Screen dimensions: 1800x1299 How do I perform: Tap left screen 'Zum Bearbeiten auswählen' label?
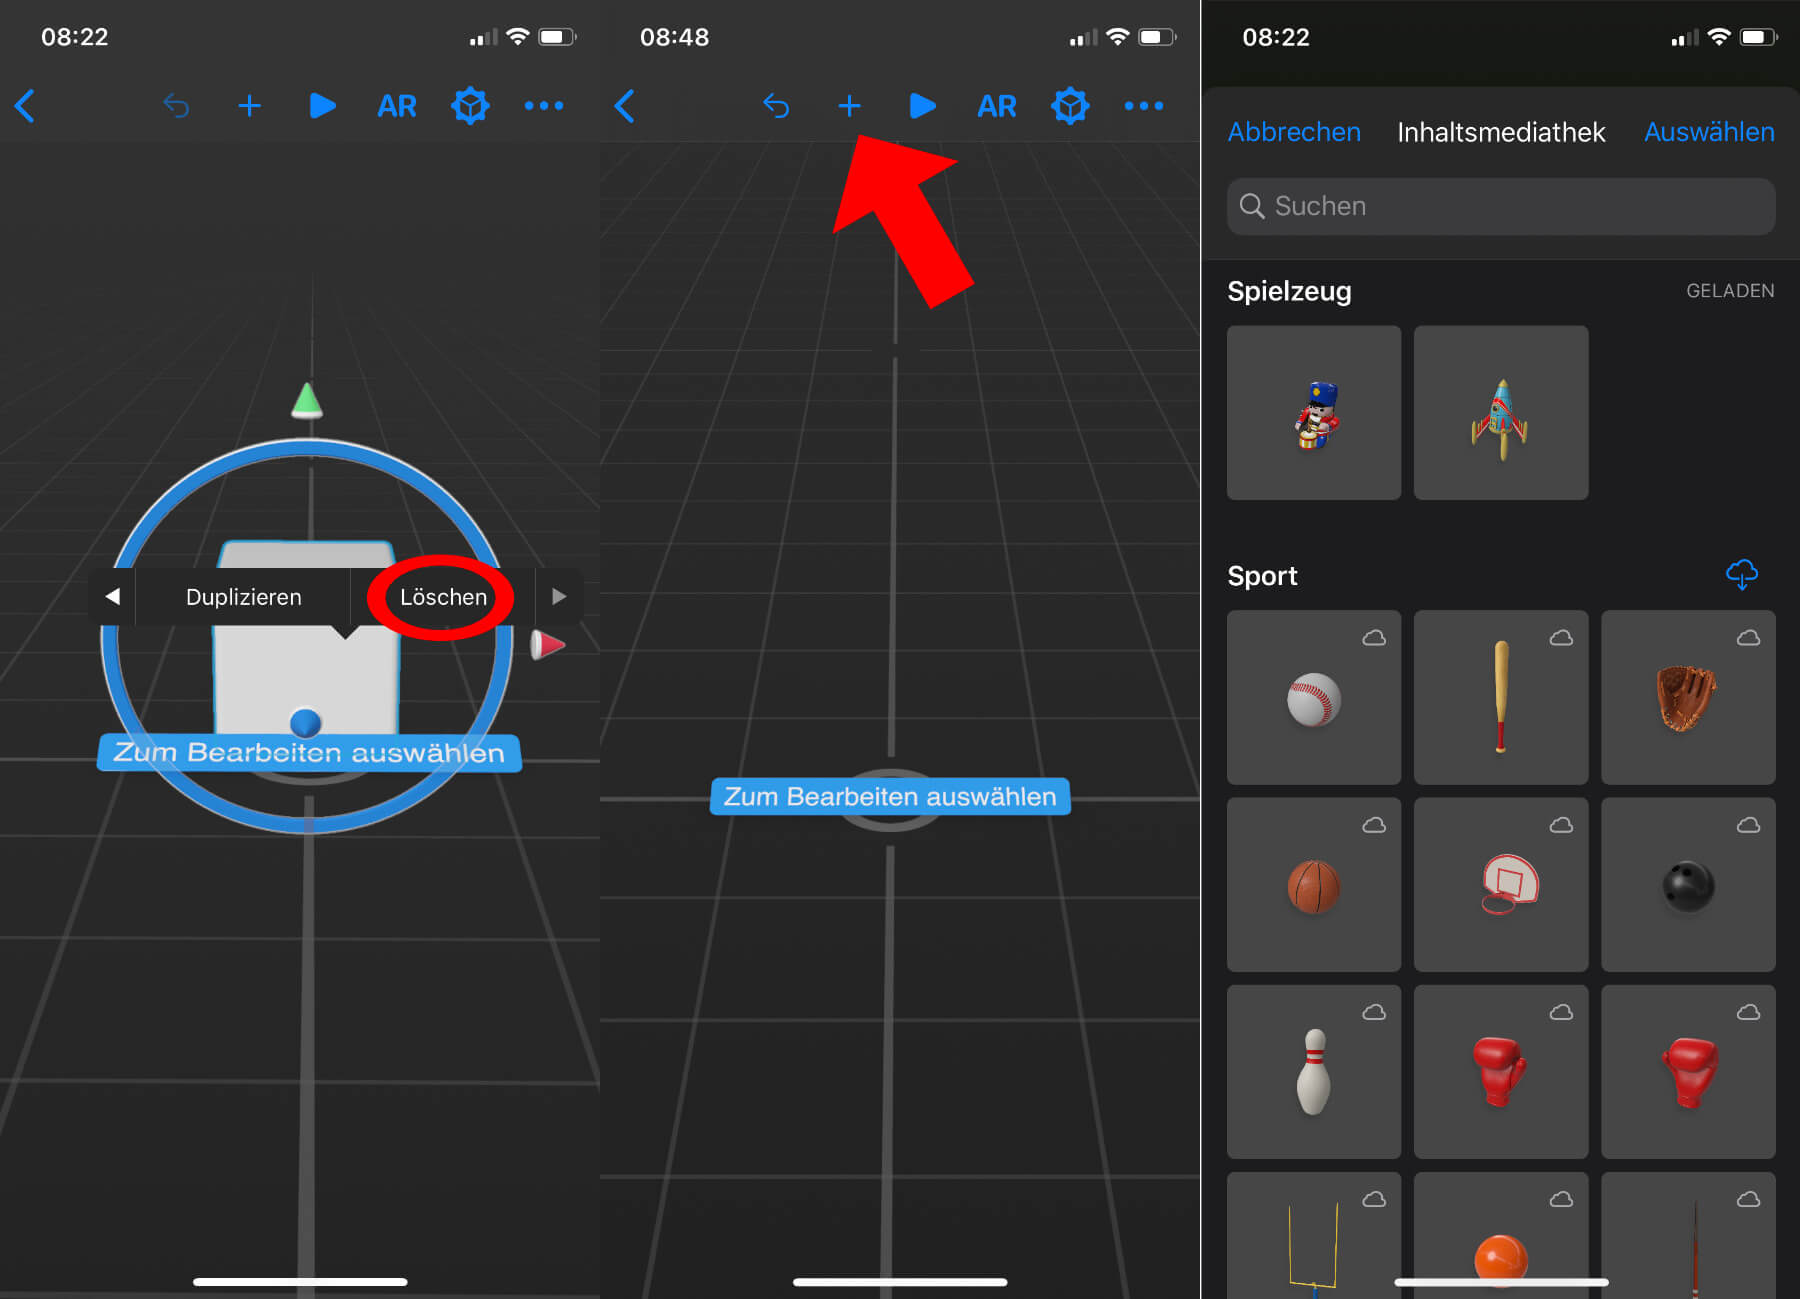(x=309, y=752)
